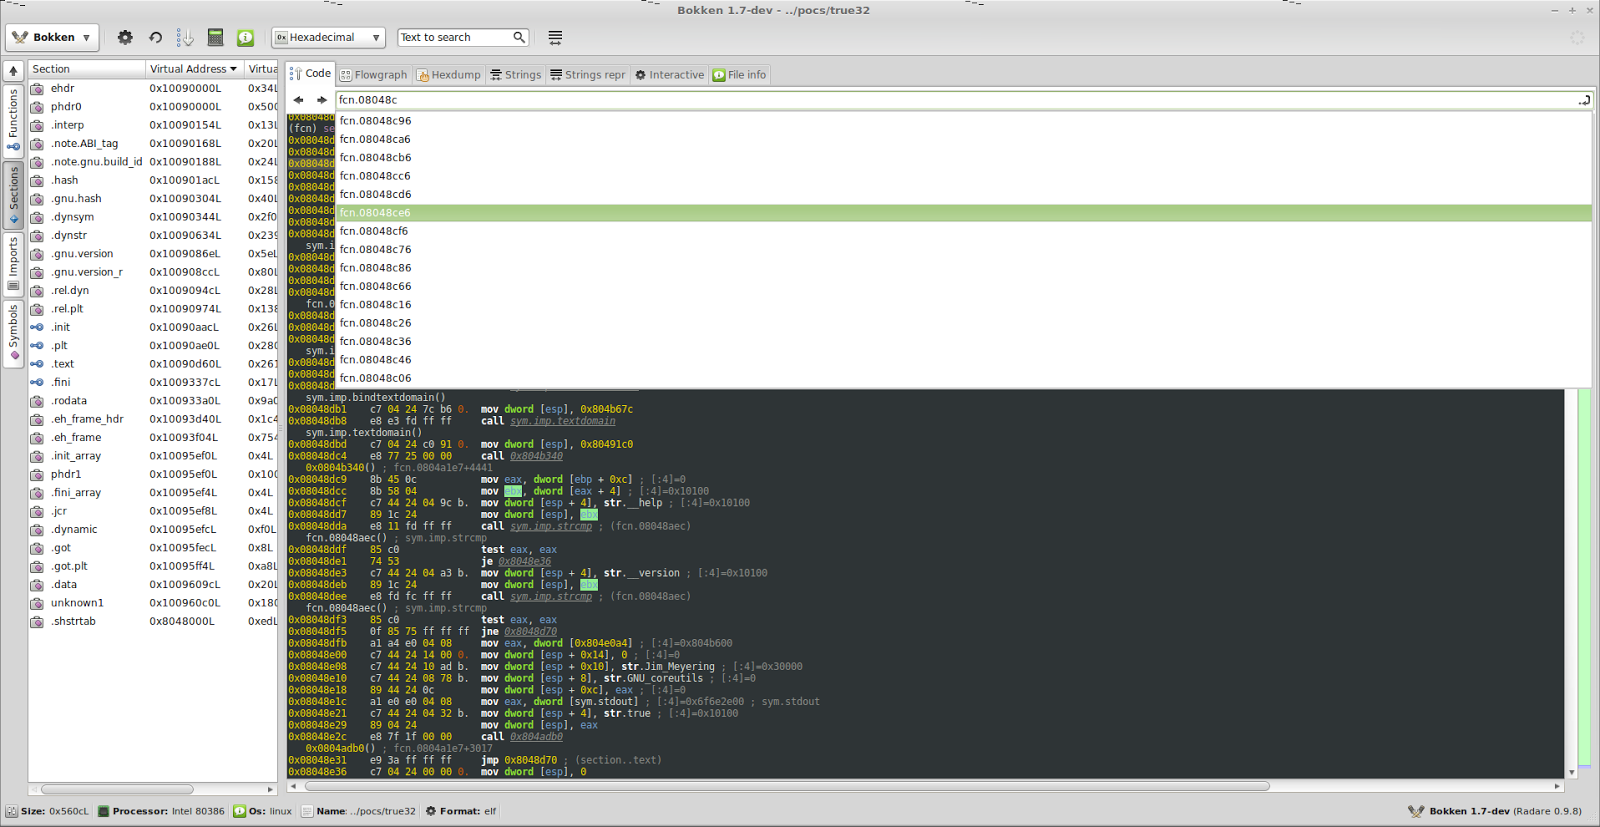Viewport: 1600px width, 827px height.
Task: Click the .hash section row icon
Action: click(x=37, y=180)
